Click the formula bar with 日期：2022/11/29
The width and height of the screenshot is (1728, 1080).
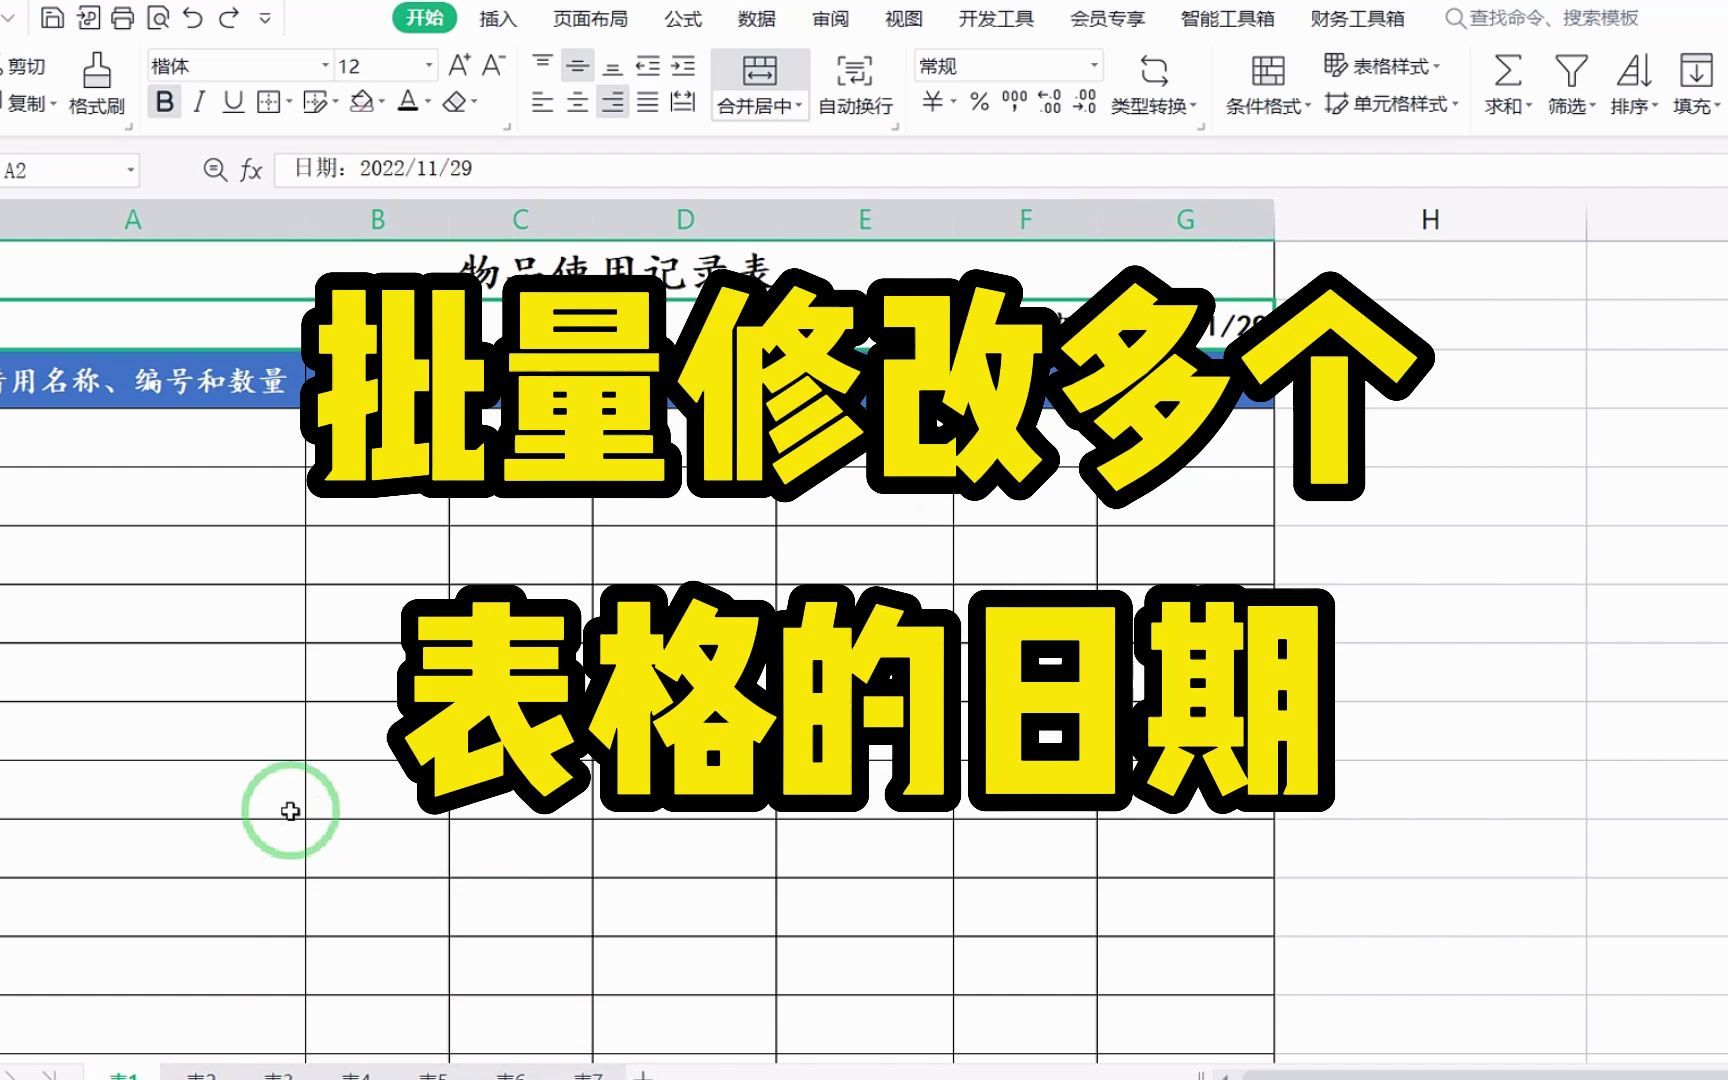coord(1000,168)
